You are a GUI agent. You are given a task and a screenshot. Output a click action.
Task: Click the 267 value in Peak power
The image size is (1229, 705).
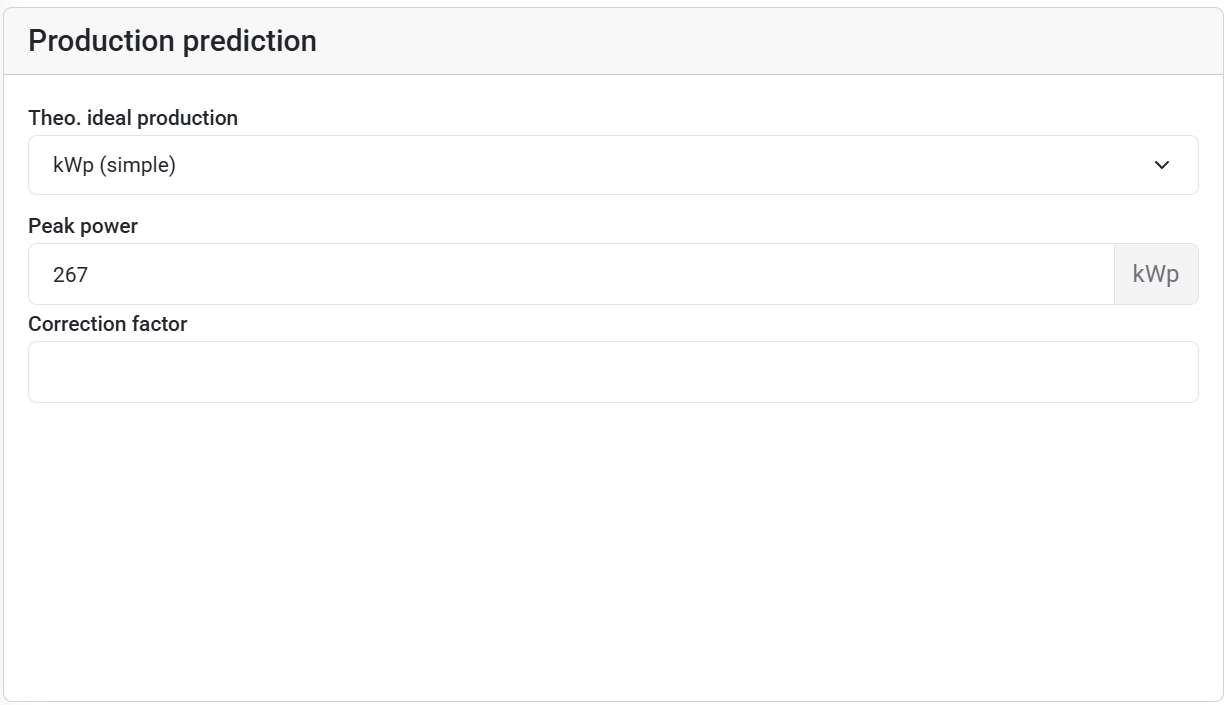click(x=71, y=274)
